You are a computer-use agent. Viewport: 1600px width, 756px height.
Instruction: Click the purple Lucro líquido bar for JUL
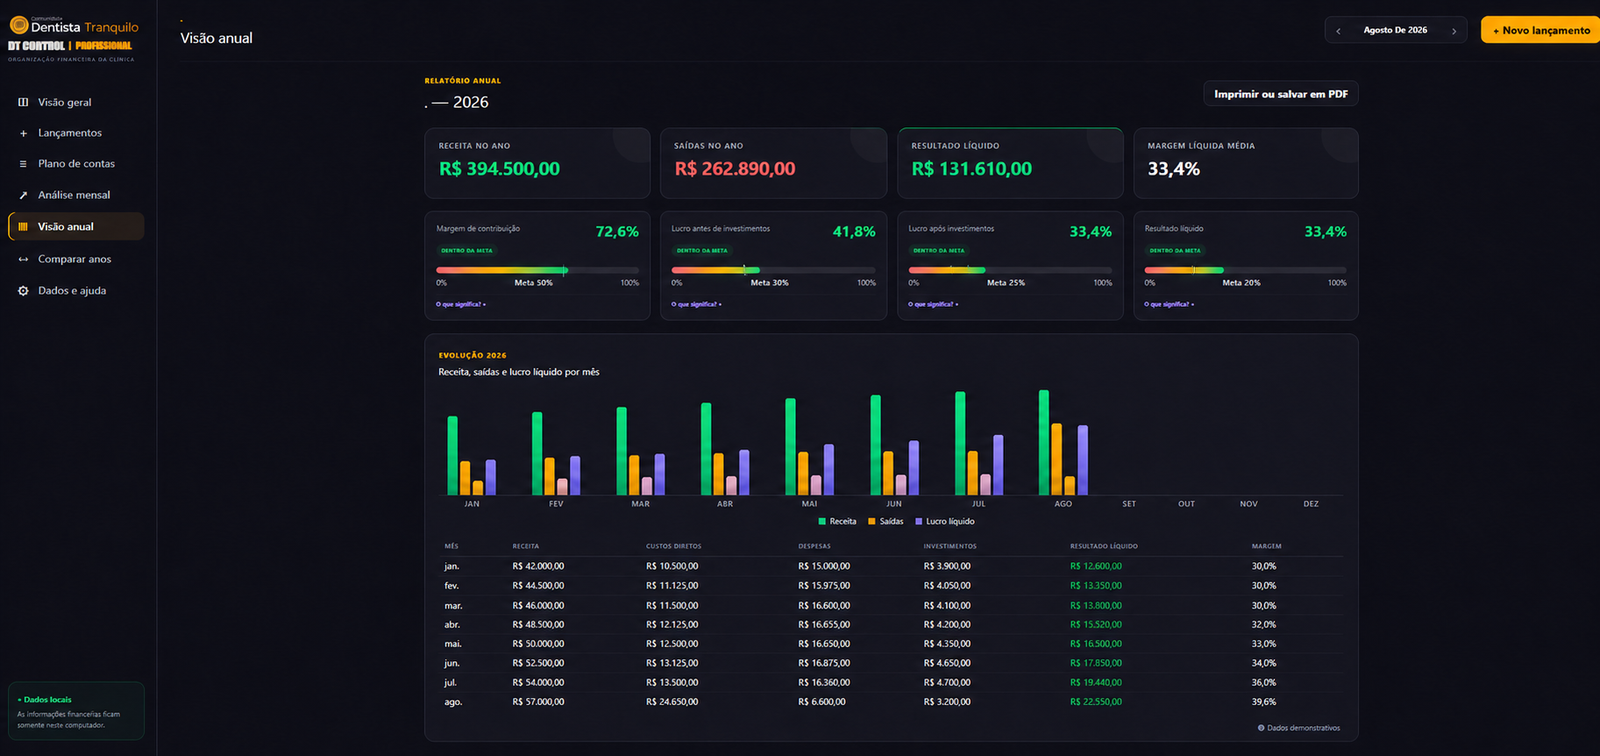(998, 465)
